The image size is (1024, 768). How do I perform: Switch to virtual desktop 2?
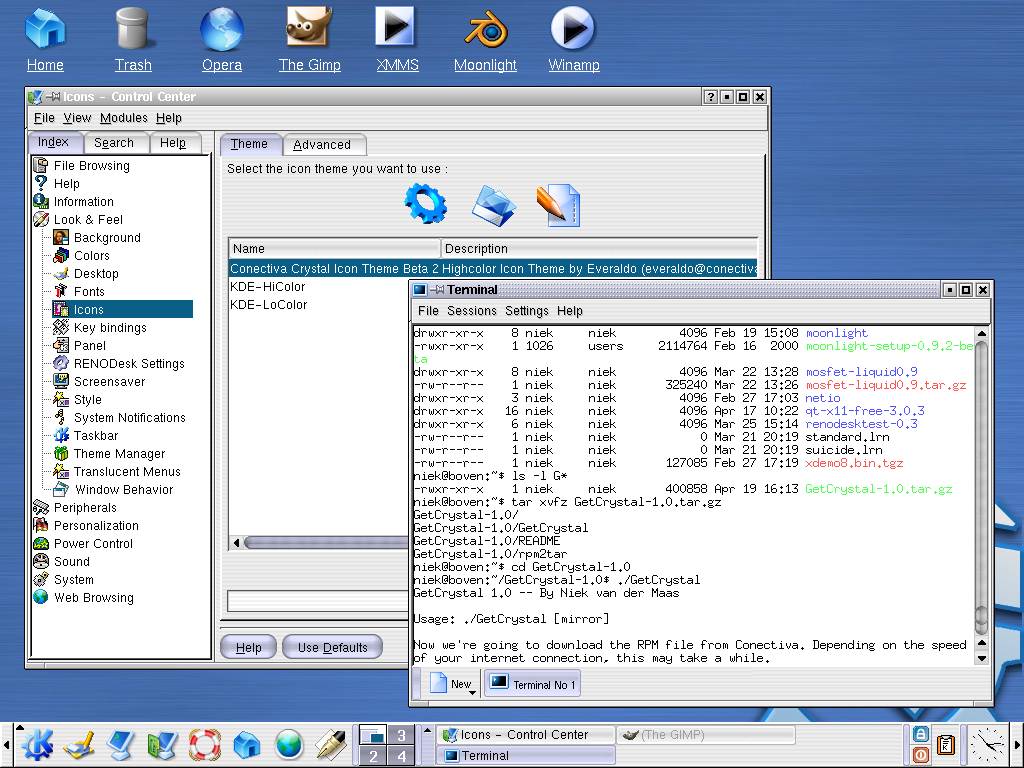point(373,756)
